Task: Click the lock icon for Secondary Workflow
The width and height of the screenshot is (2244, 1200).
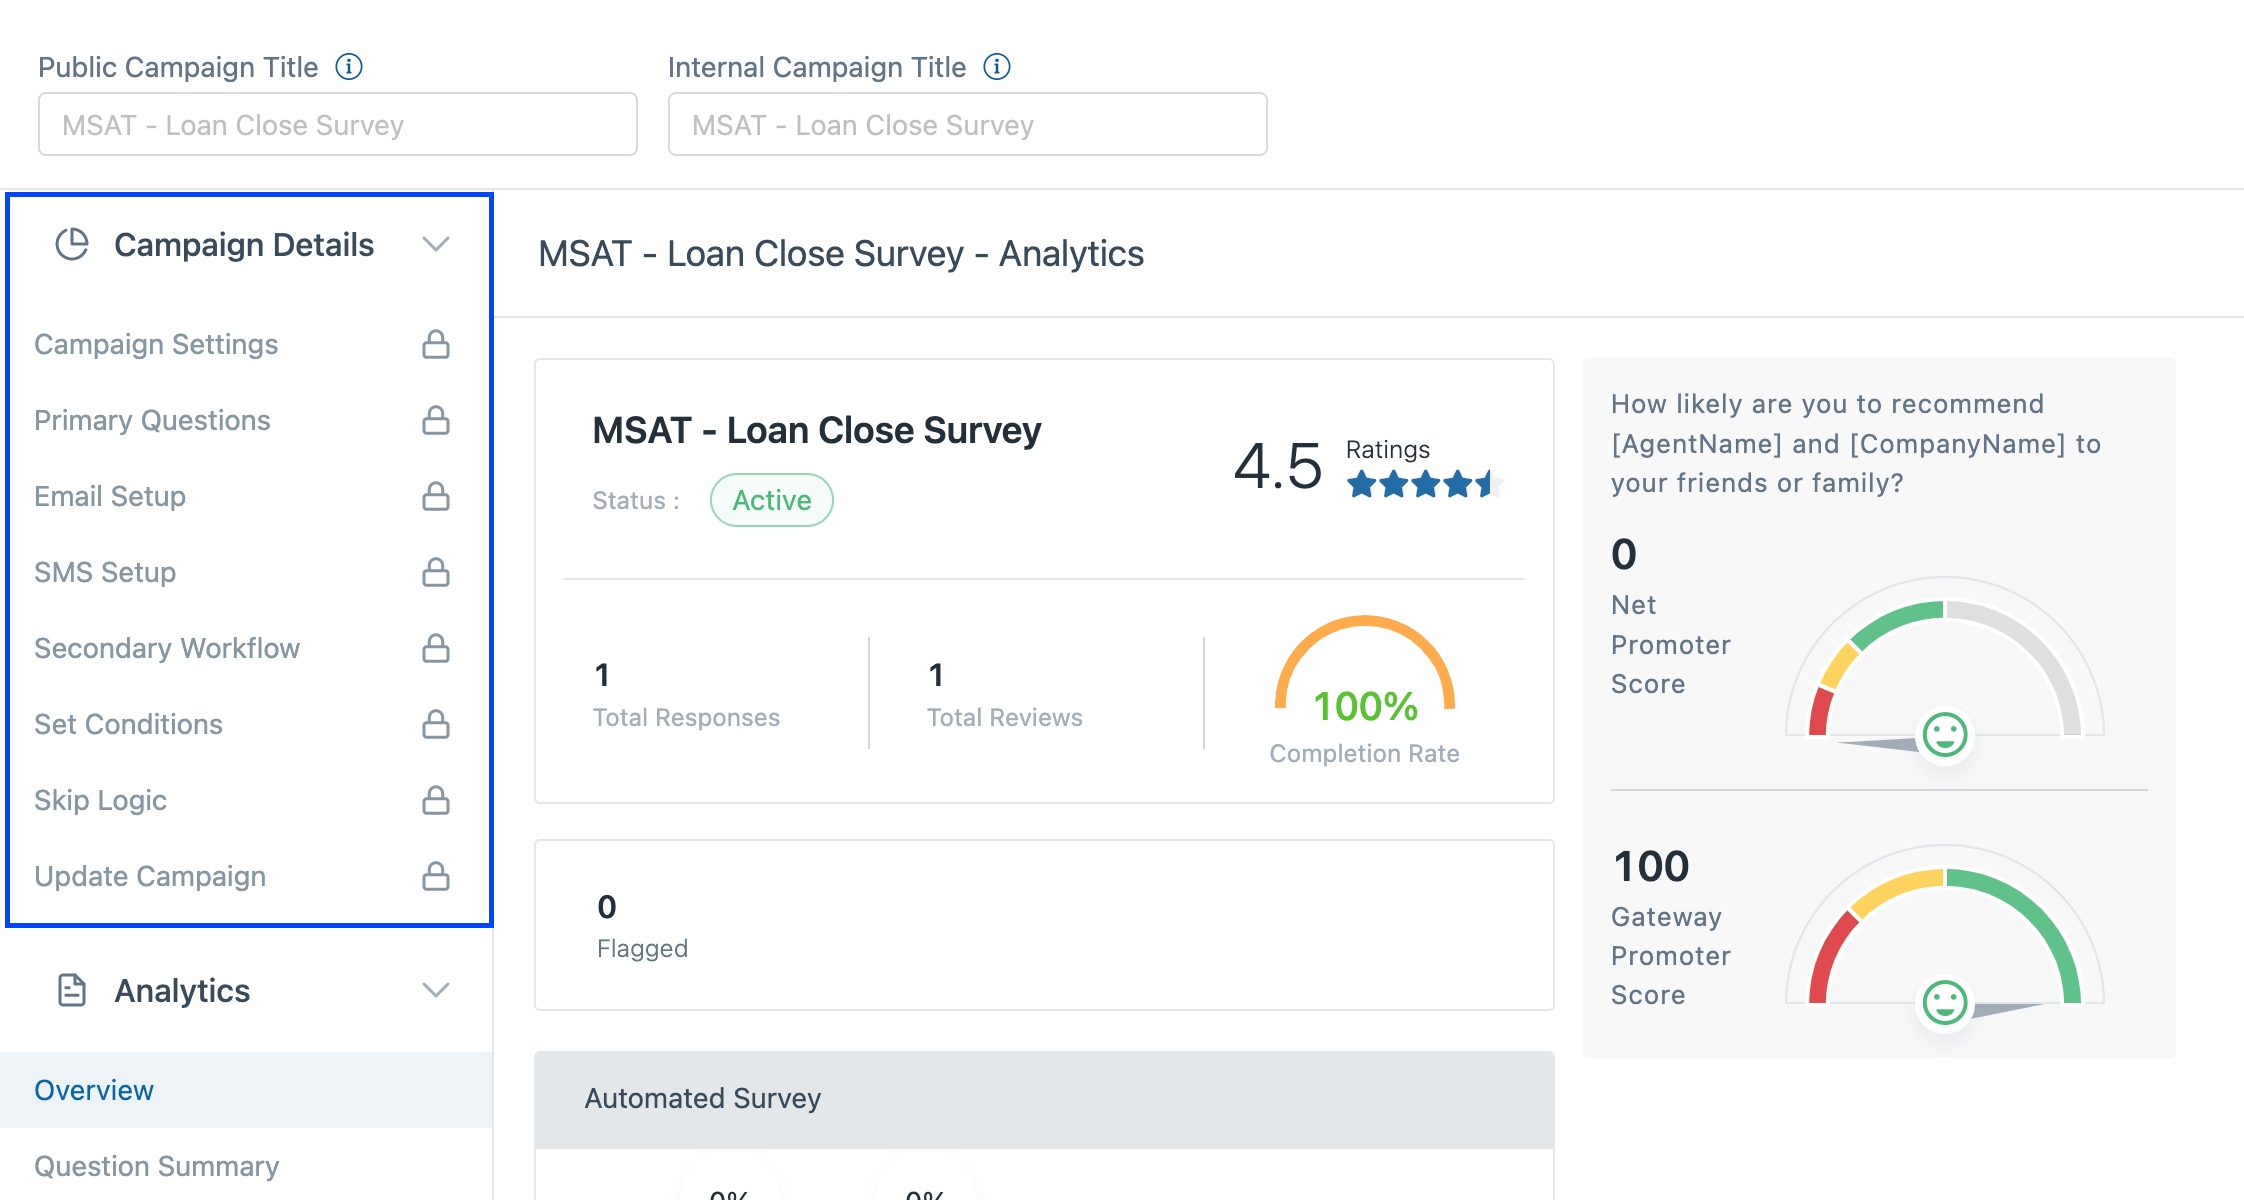Action: click(436, 648)
